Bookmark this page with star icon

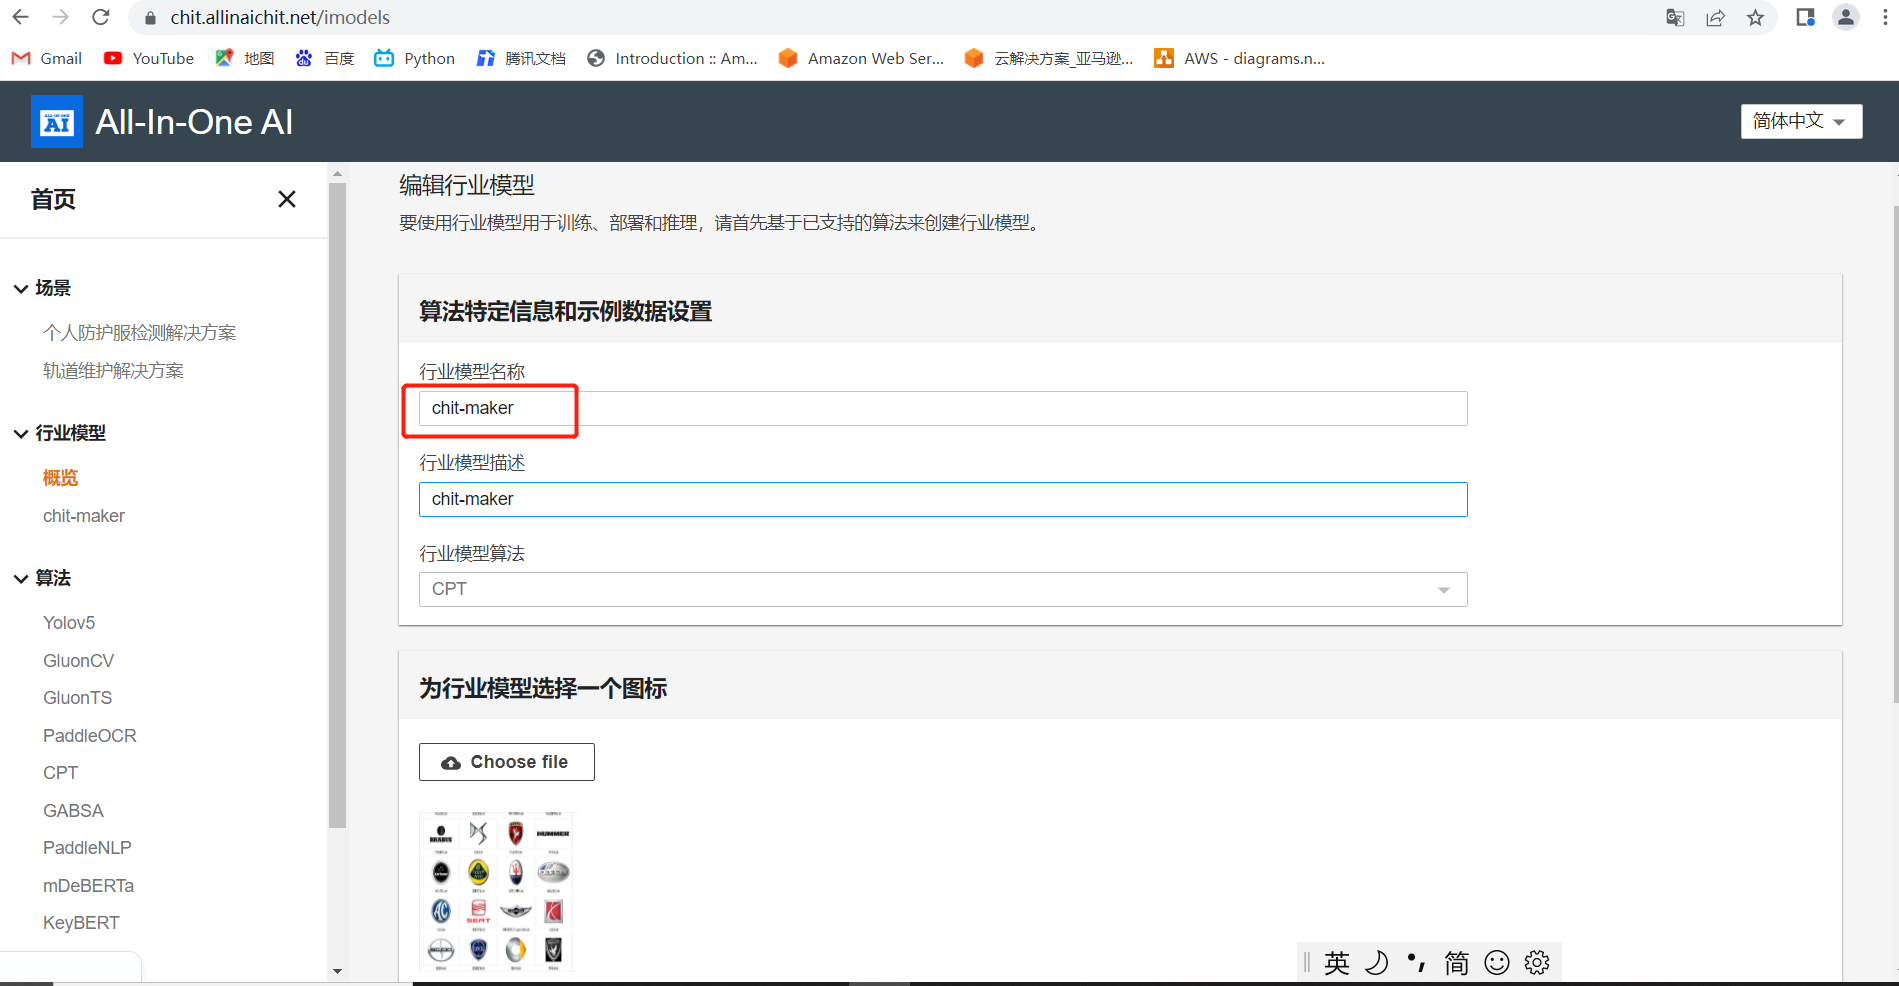click(x=1755, y=18)
